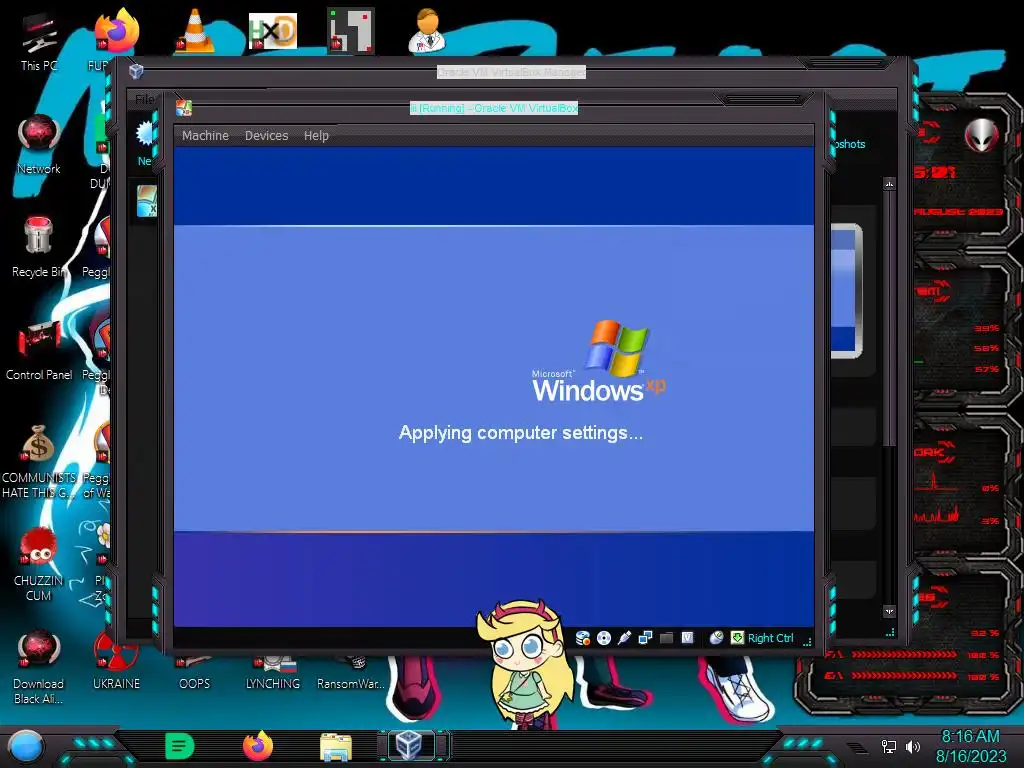Open the Machine menu in the VM window
The image size is (1024, 768).
[205, 136]
